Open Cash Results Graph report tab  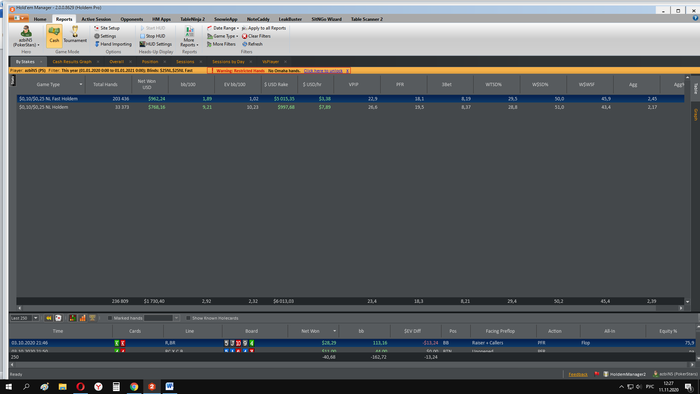pyautogui.click(x=71, y=62)
